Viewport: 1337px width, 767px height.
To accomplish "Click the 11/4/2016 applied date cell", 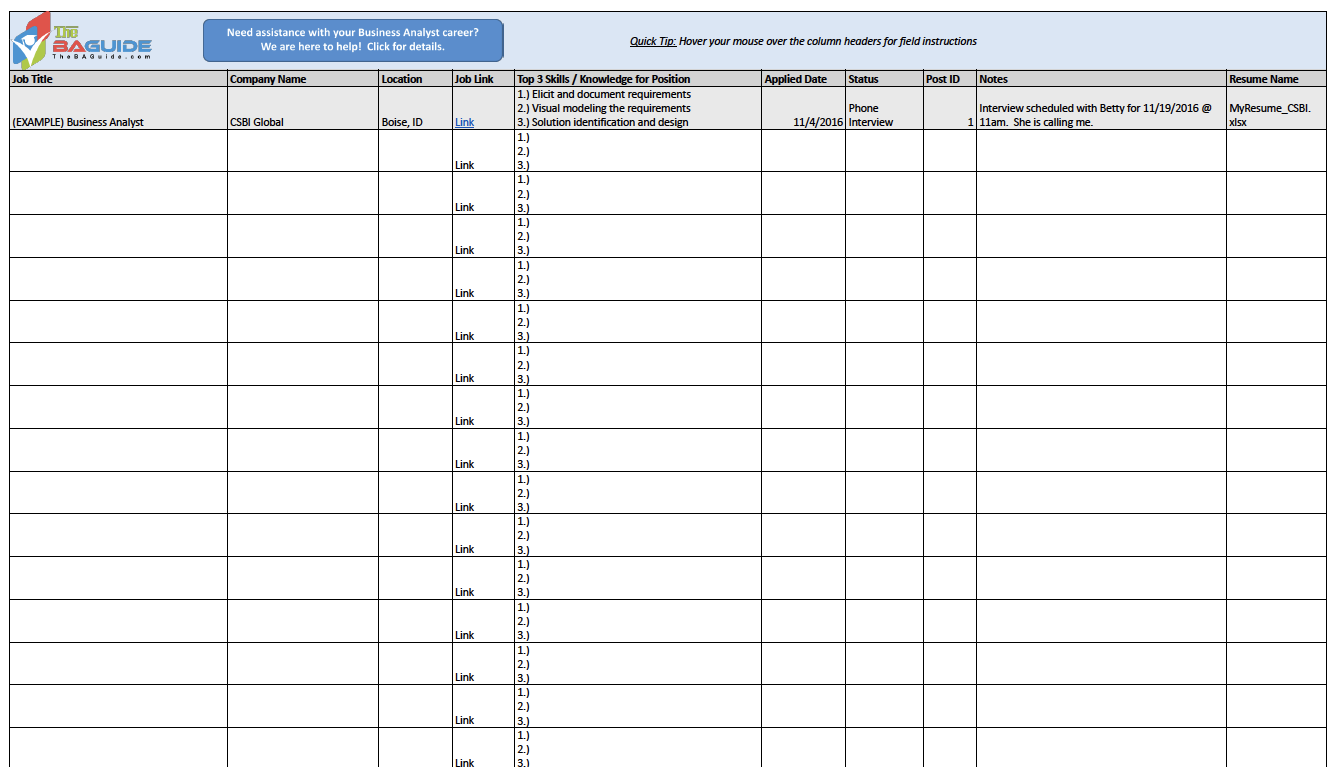I will pyautogui.click(x=803, y=109).
